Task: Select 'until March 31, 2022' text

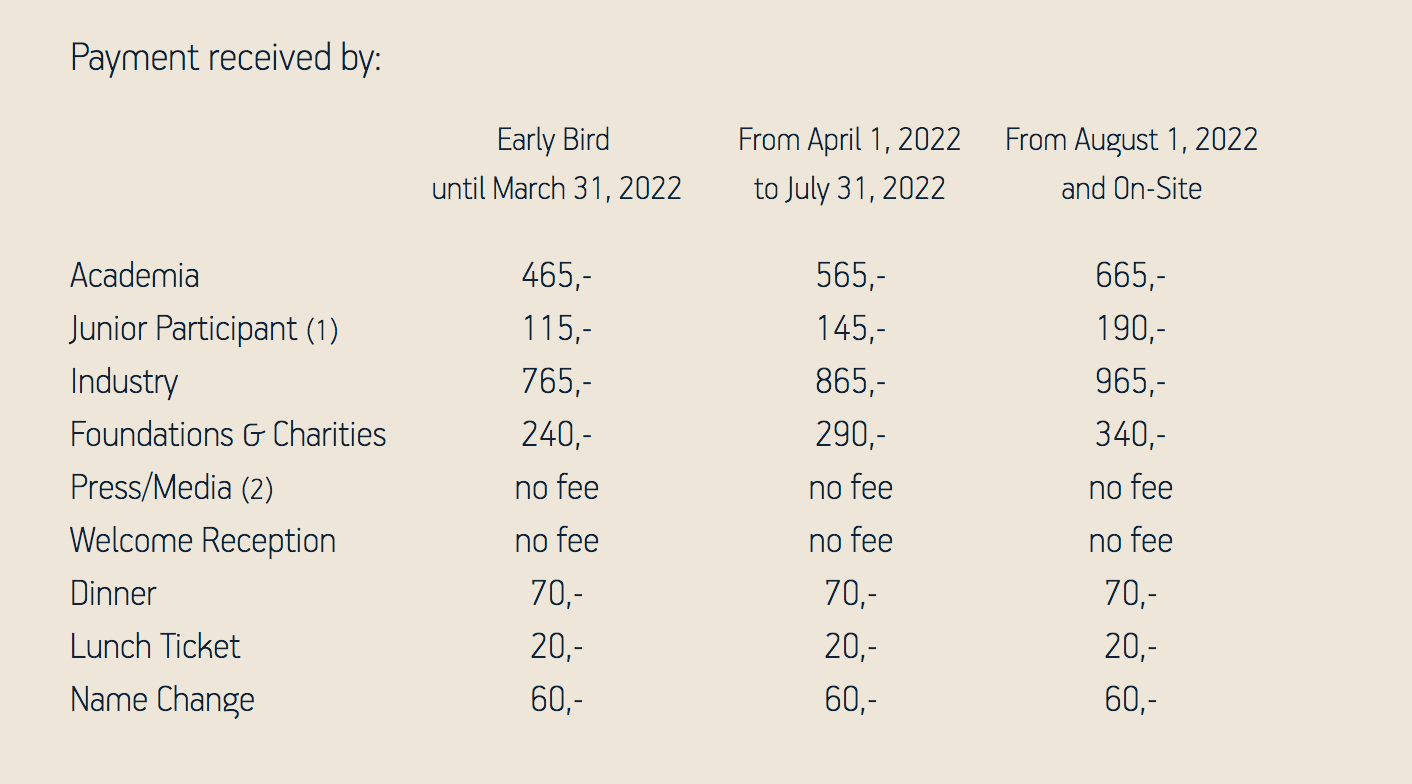Action: pyautogui.click(x=556, y=188)
